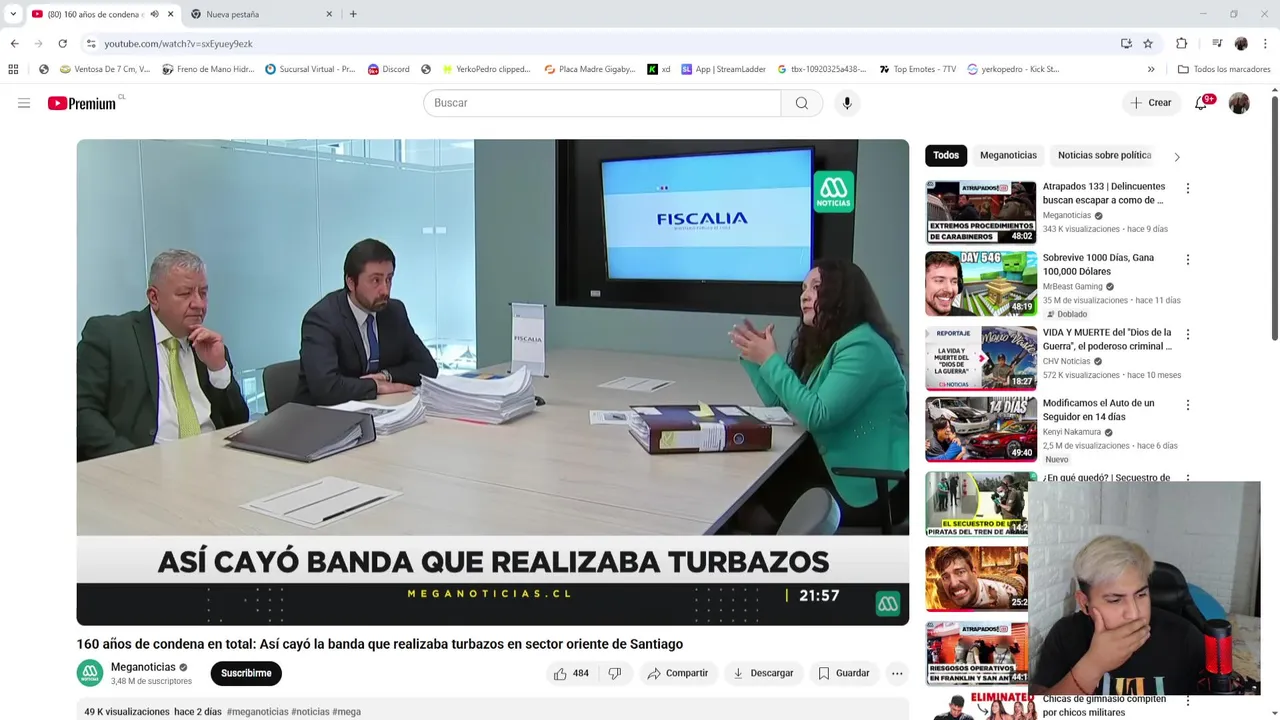The image size is (1280, 720).
Task: Open the YerkoPedro clipped bookmark
Action: click(486, 69)
